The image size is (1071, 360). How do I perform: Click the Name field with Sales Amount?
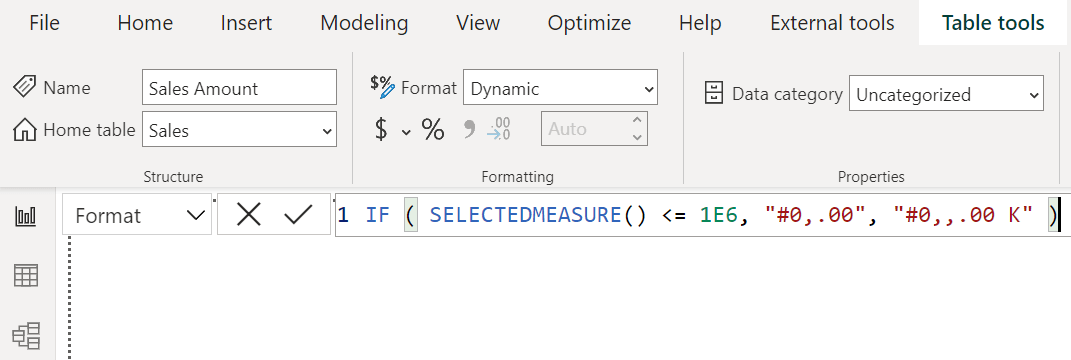[x=239, y=87]
